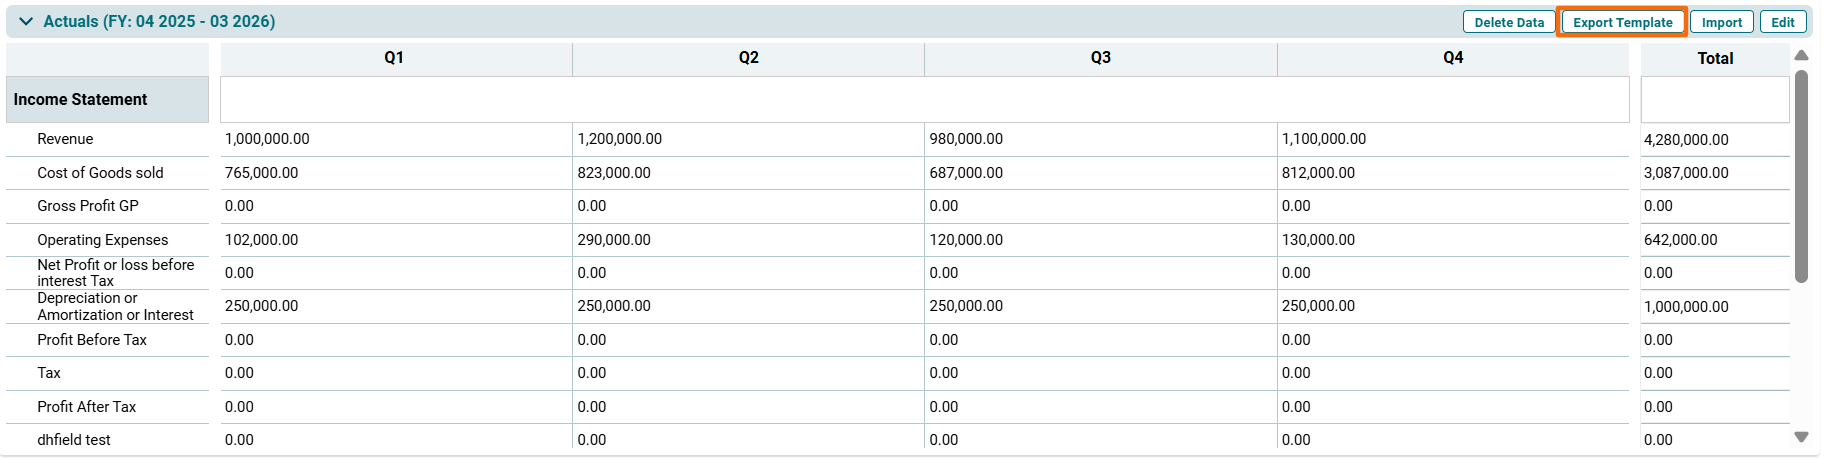The height and width of the screenshot is (458, 1824).
Task: Click the Import button
Action: pyautogui.click(x=1721, y=22)
